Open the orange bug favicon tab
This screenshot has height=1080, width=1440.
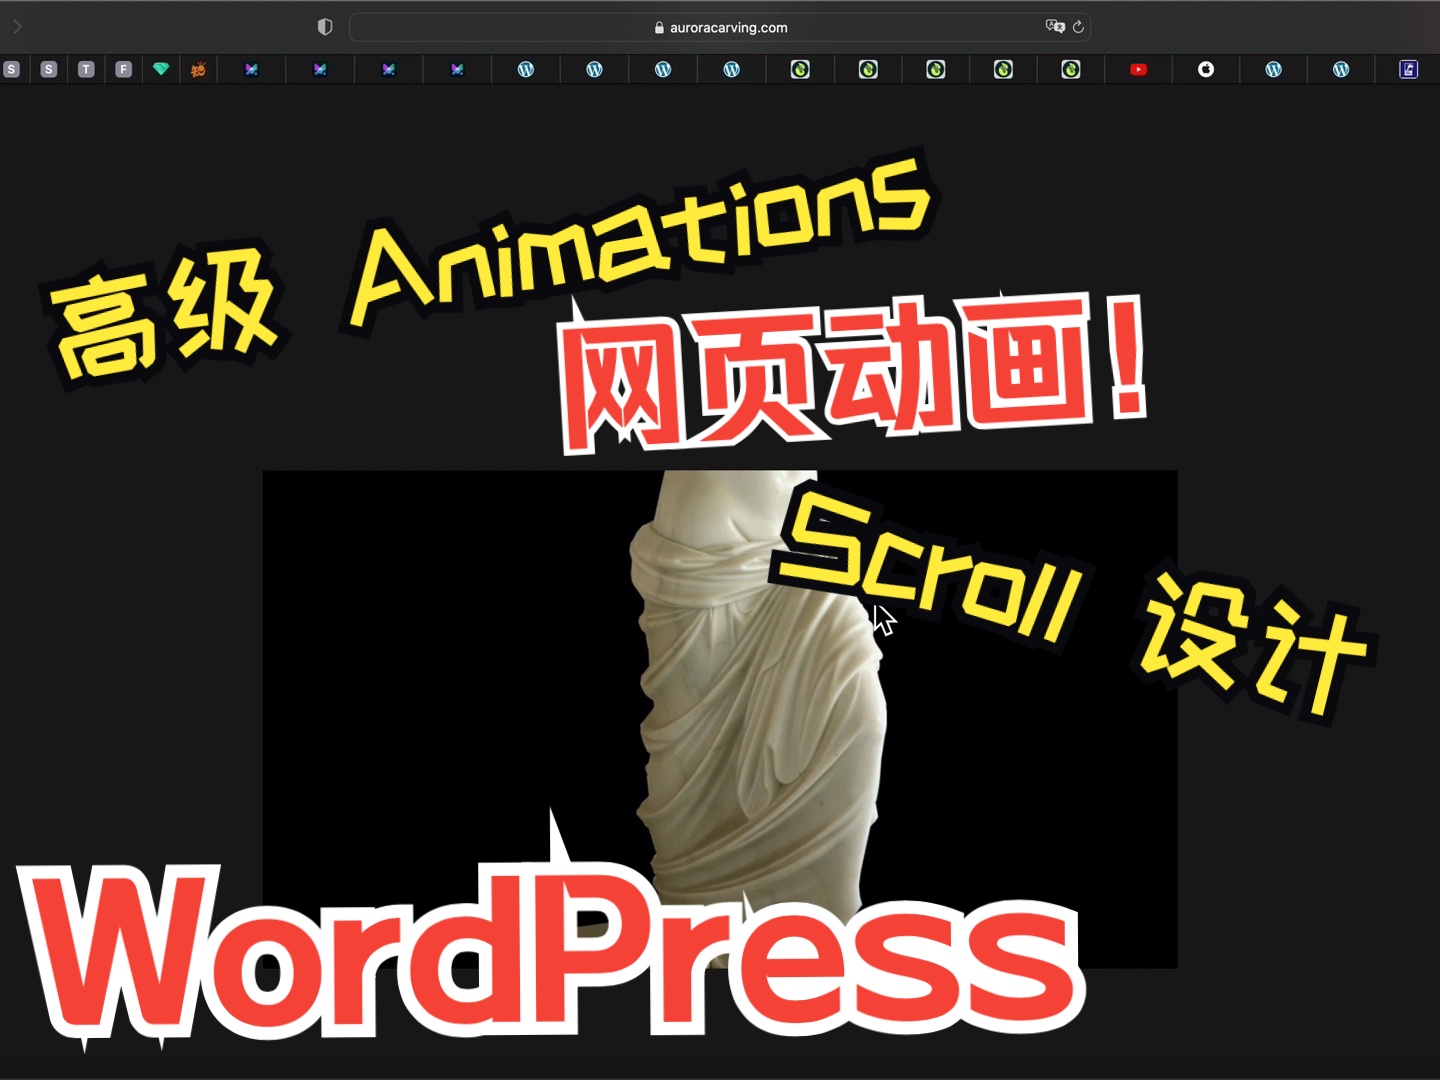(x=198, y=69)
